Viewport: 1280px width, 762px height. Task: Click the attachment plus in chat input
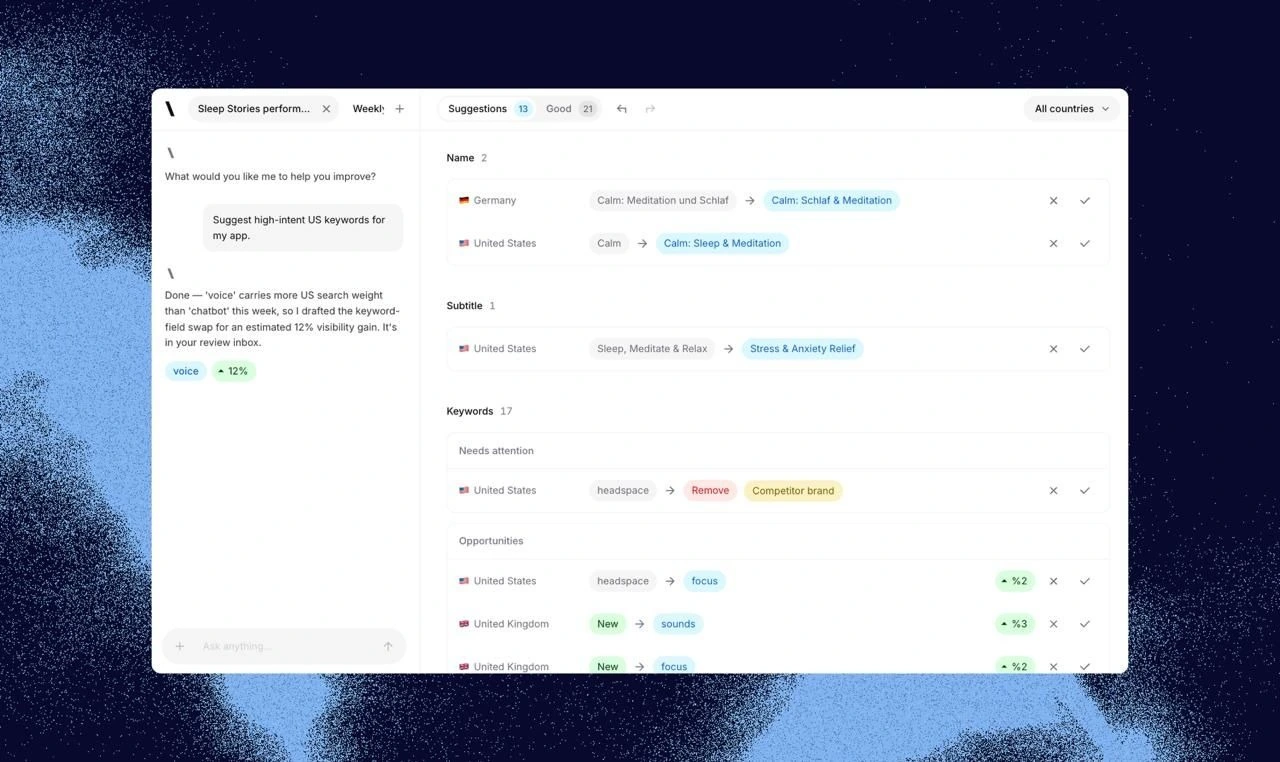tap(180, 646)
